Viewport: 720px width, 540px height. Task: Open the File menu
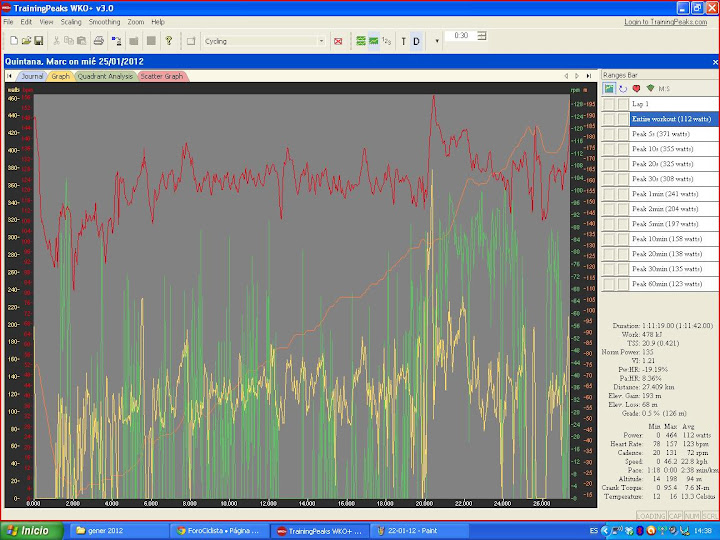click(8, 22)
